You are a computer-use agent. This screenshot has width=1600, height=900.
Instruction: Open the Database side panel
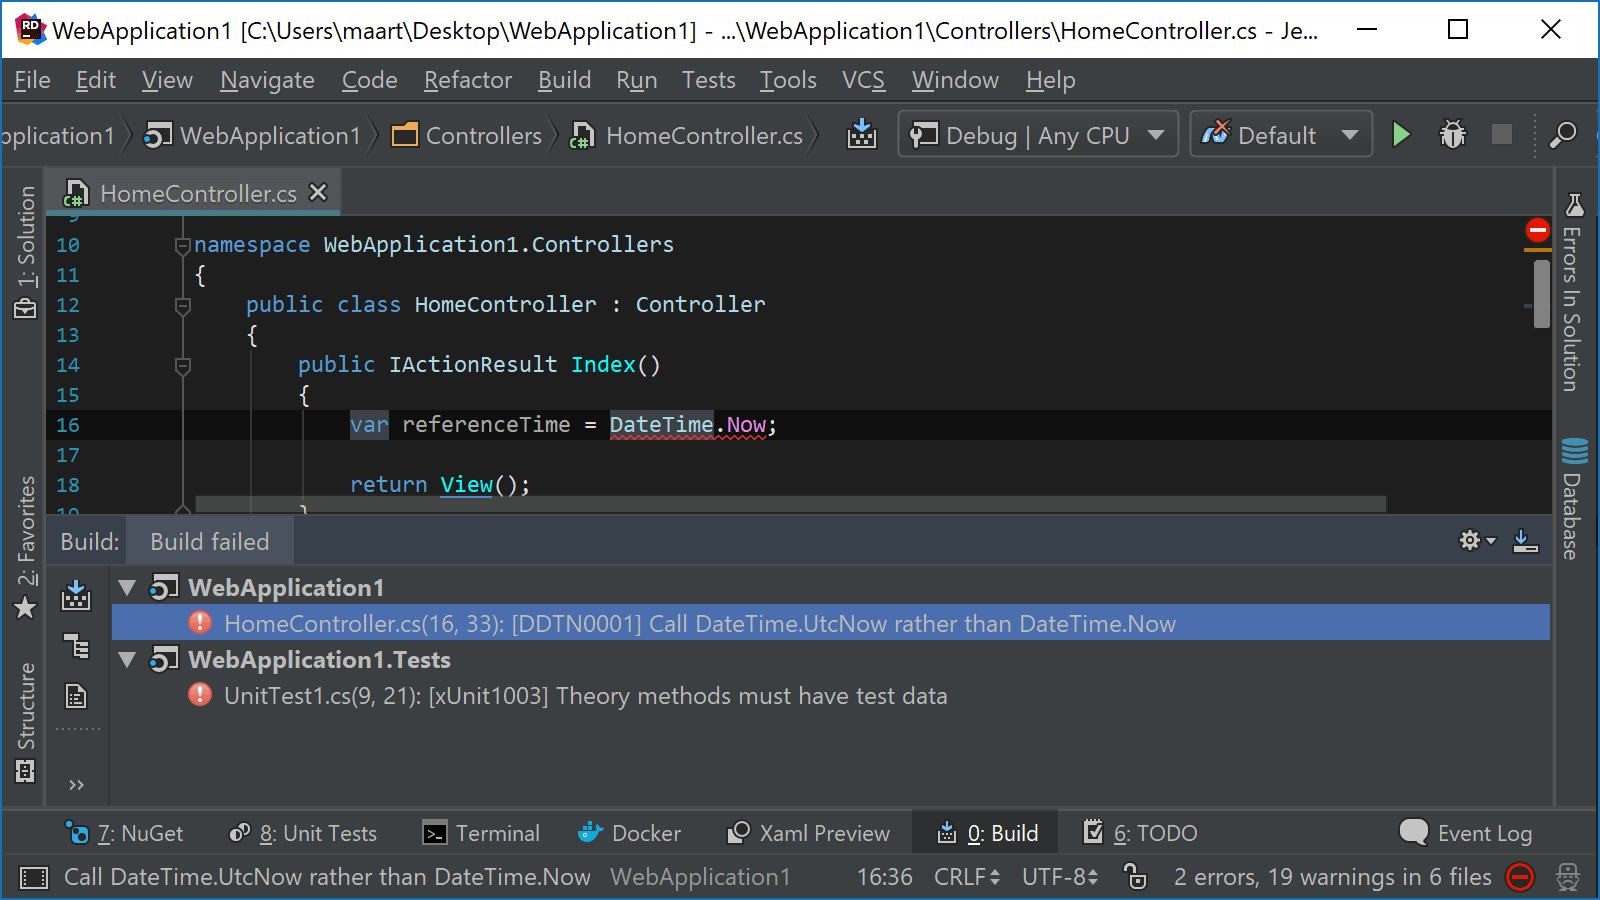click(x=1573, y=498)
